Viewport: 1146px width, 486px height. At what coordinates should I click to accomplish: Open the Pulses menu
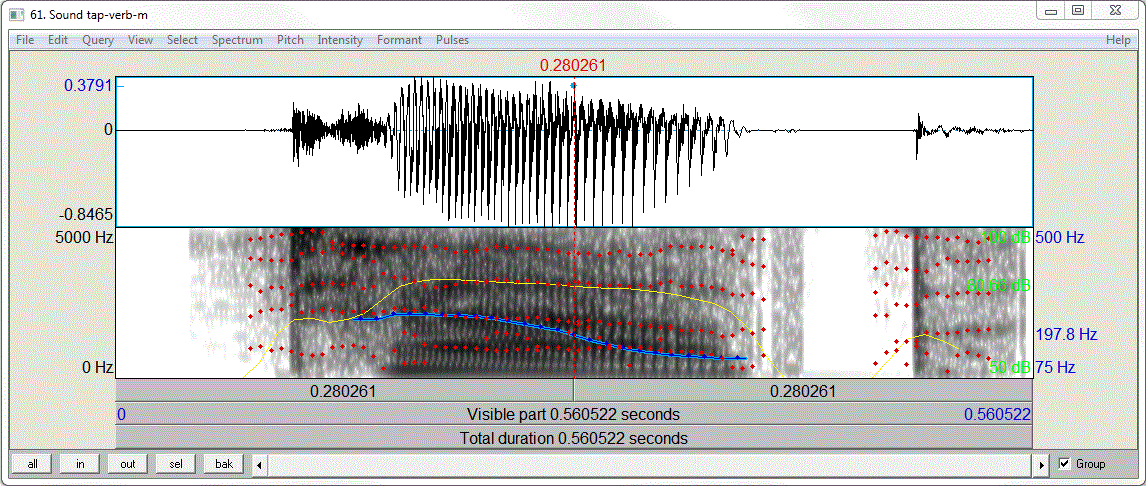(x=452, y=40)
